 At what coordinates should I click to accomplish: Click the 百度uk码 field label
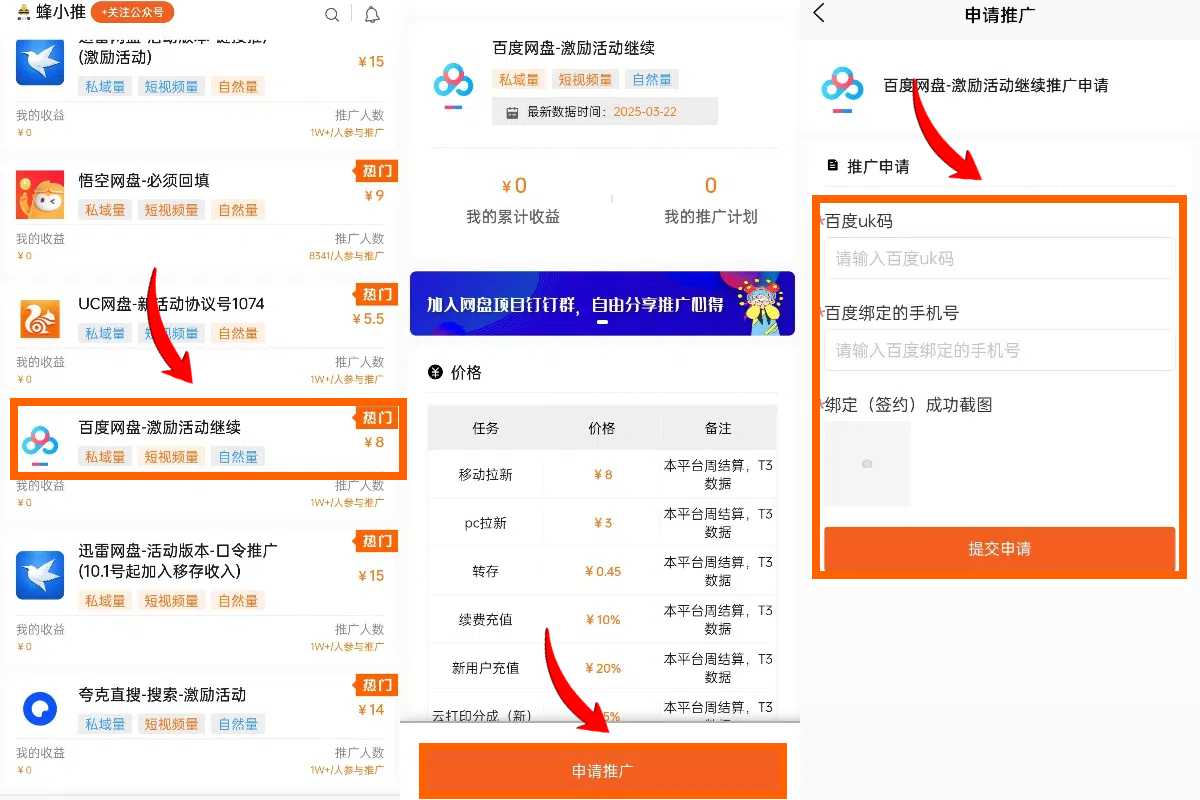tap(858, 221)
